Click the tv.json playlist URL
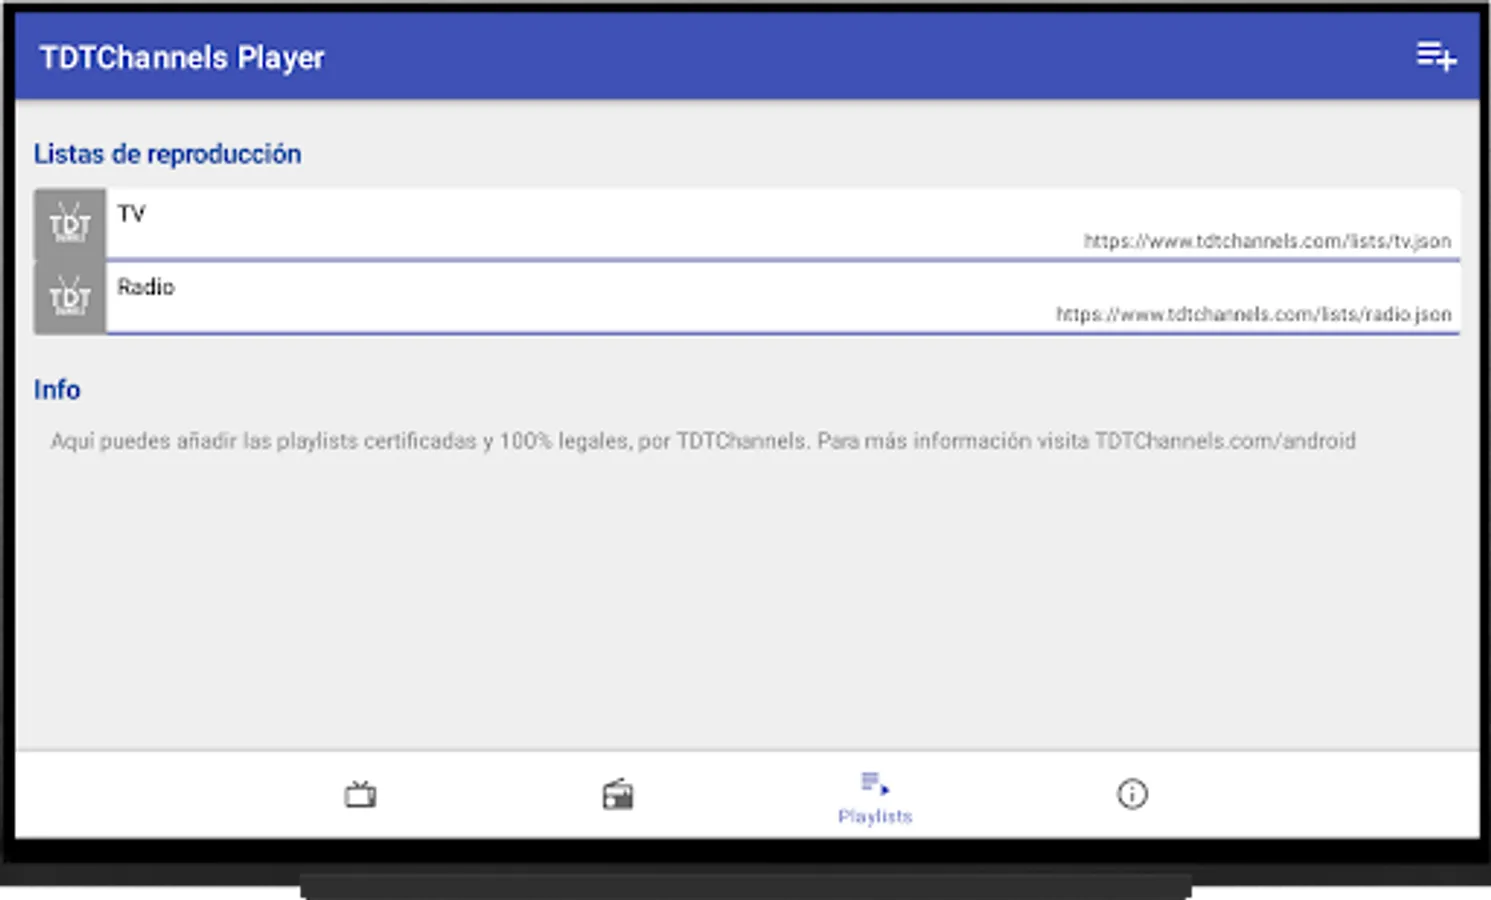The image size is (1491, 900). [x=1267, y=241]
